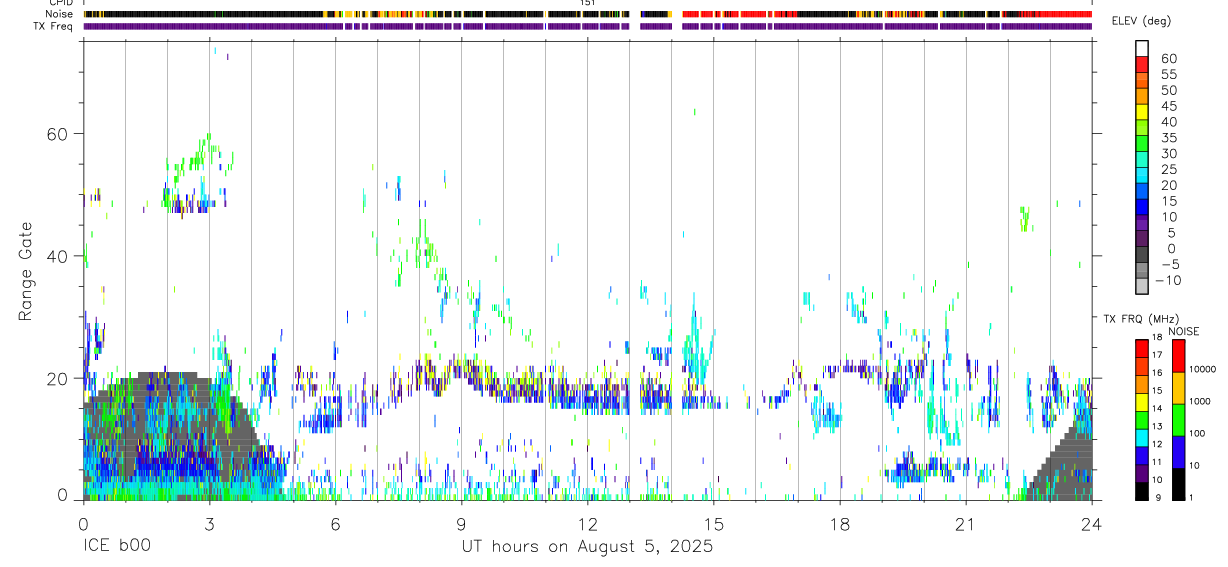This screenshot has height=567, width=1228.
Task: Click the x-axis tick label '15'
Action: 713,523
